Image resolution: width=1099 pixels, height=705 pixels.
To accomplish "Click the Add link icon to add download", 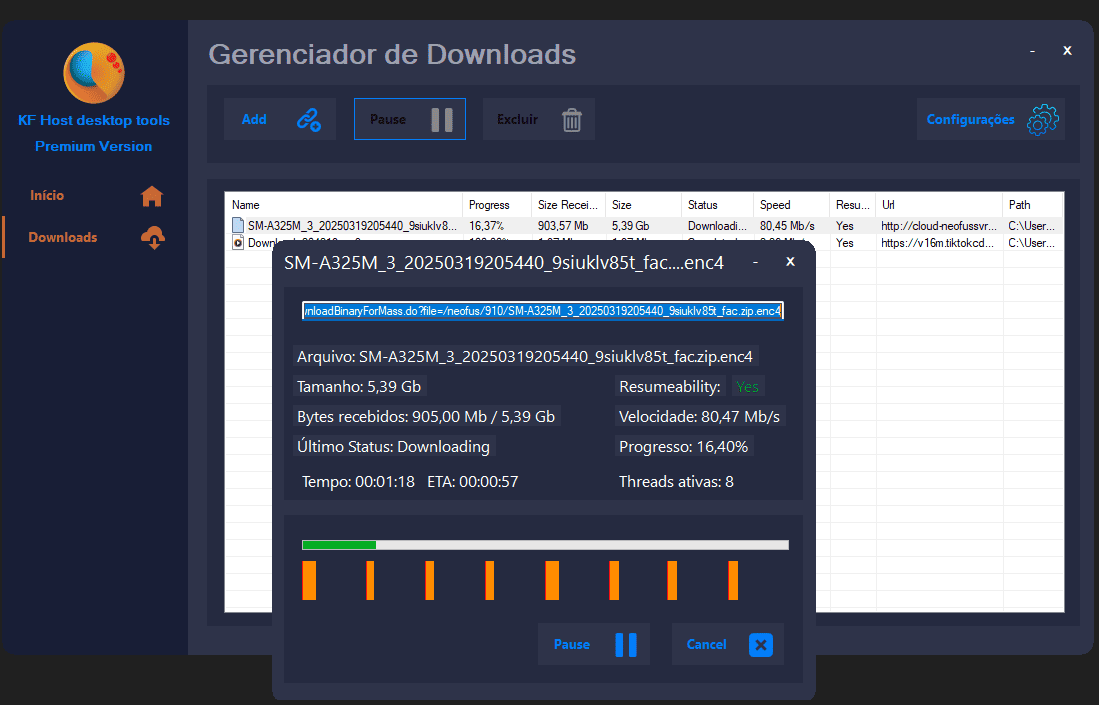I will 308,119.
